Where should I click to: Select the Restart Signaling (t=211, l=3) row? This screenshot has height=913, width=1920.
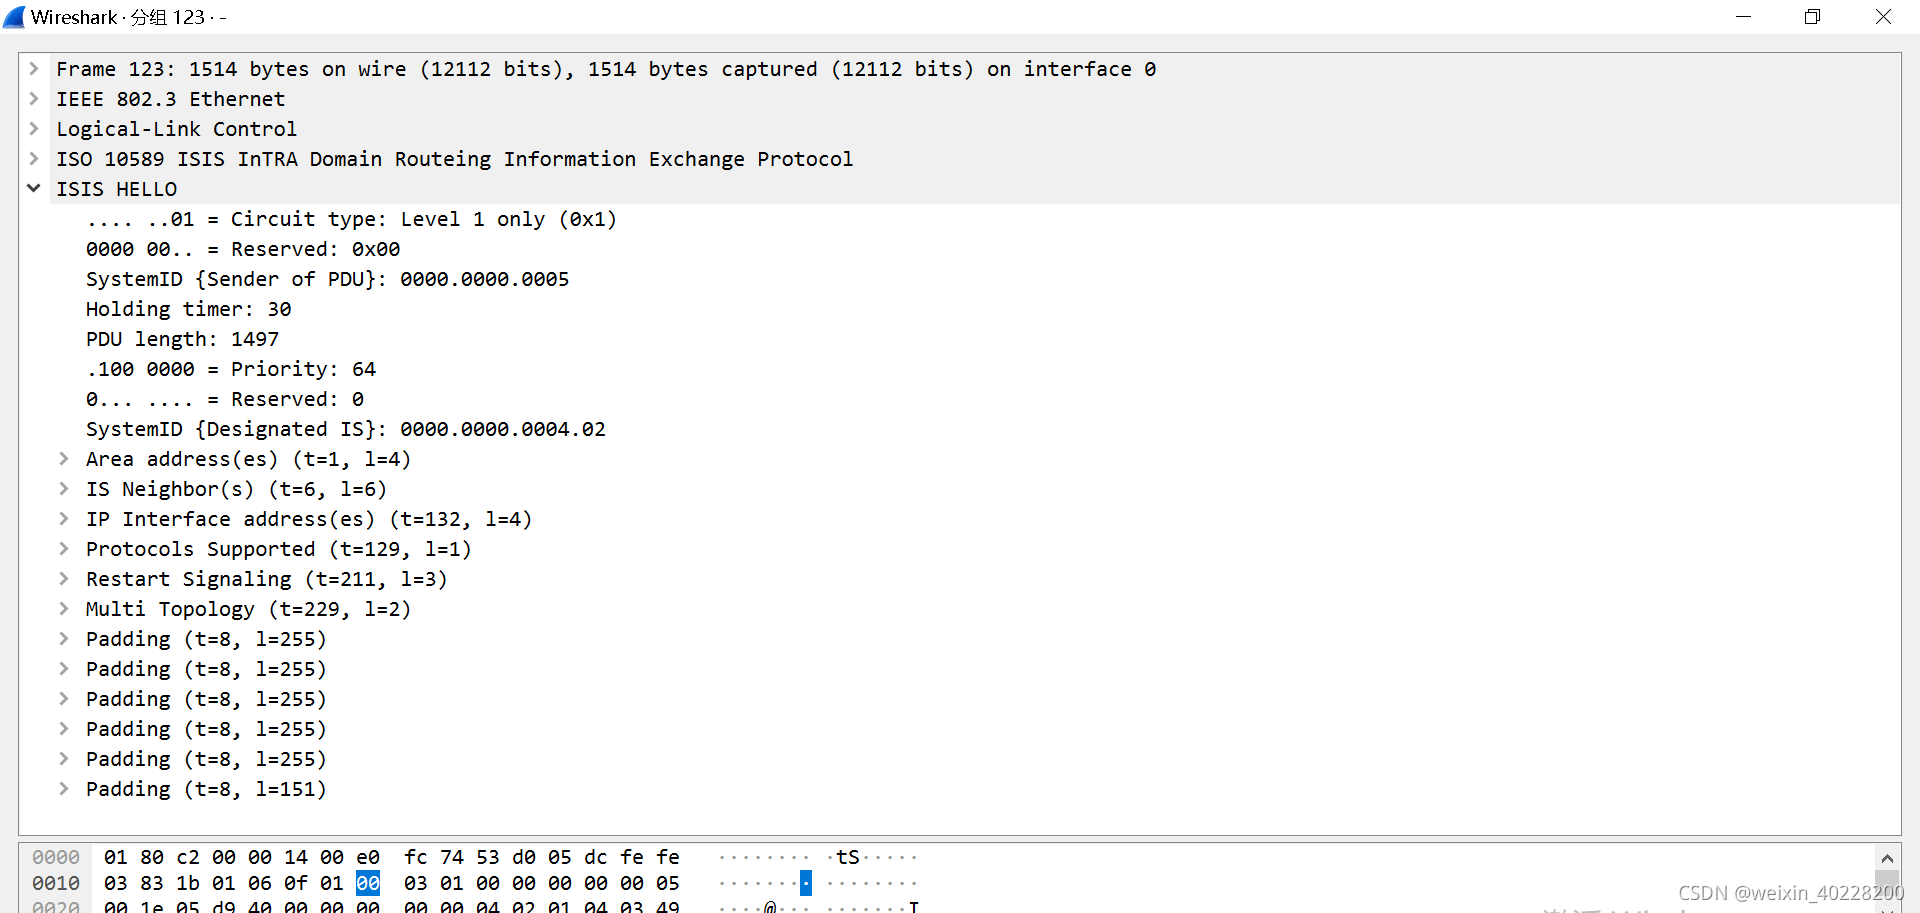pyautogui.click(x=266, y=579)
